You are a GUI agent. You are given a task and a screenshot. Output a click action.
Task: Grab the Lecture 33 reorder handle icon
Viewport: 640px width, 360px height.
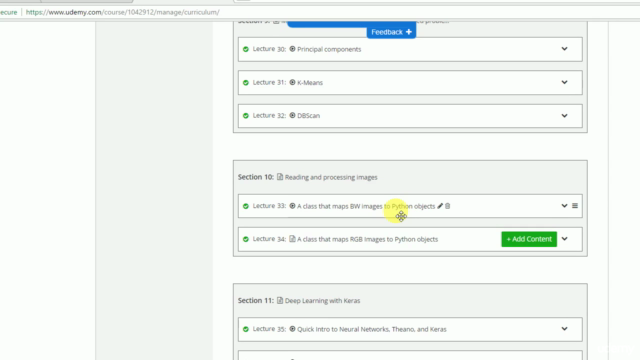point(575,206)
